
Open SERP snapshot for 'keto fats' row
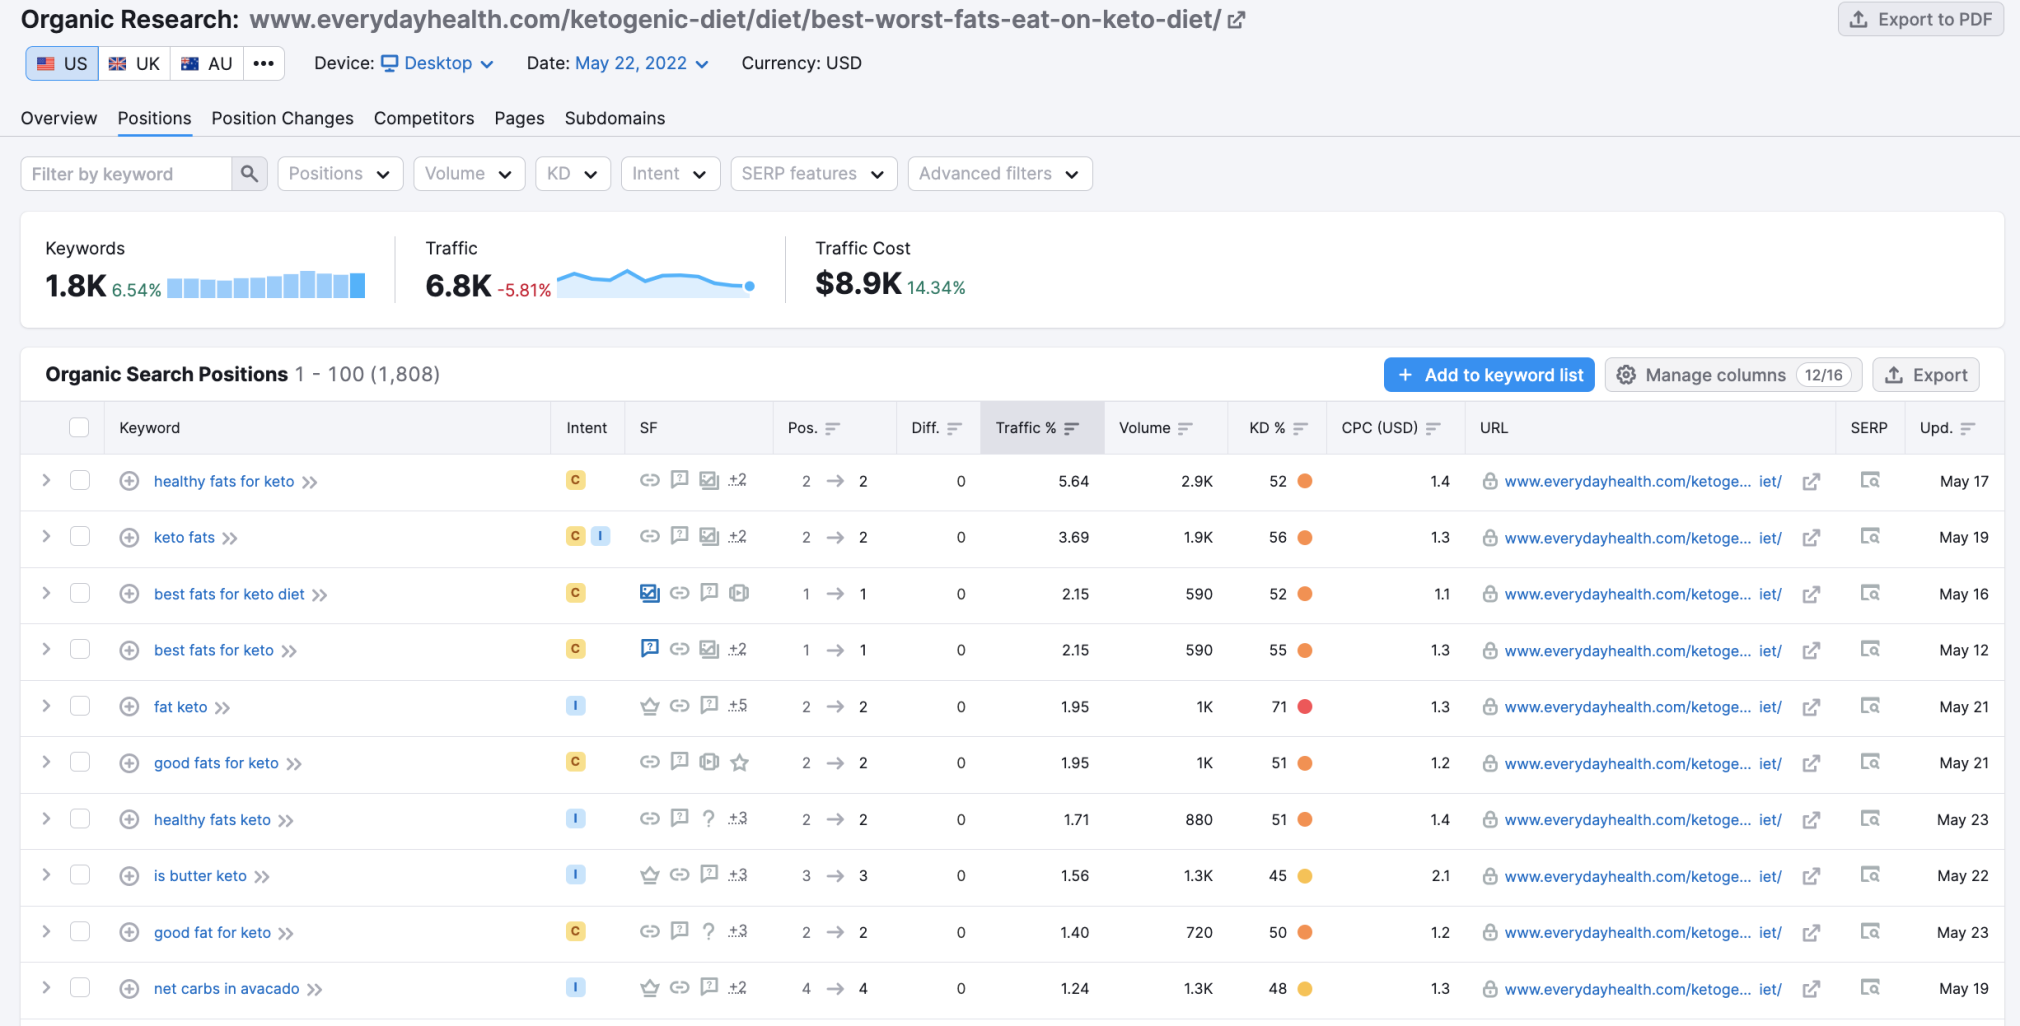1869,537
